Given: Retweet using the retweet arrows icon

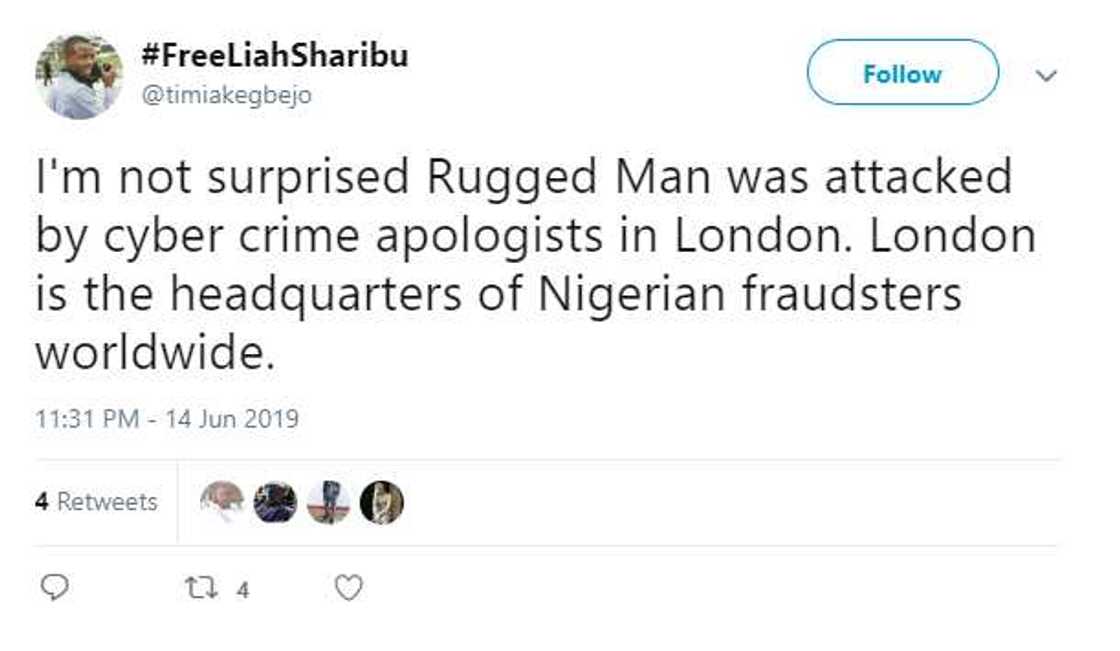Looking at the screenshot, I should point(201,589).
